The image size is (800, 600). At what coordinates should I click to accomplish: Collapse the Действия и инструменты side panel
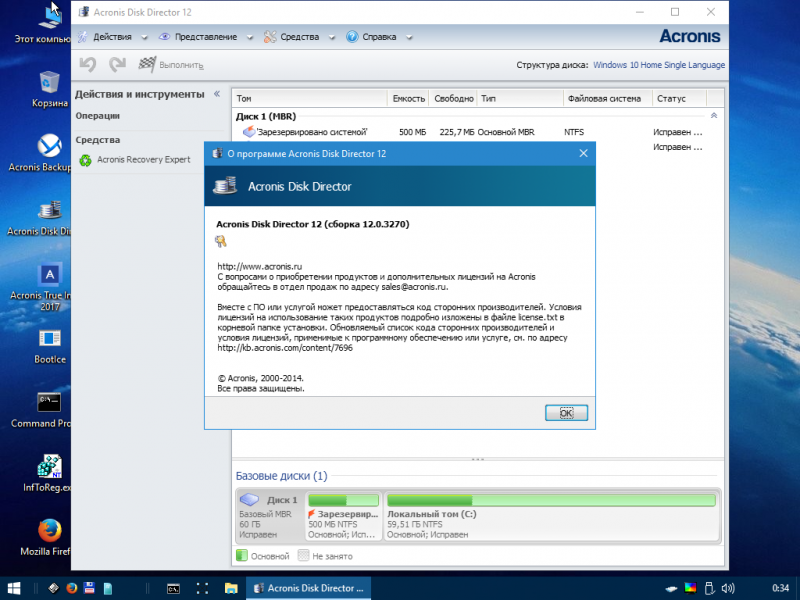tap(217, 94)
